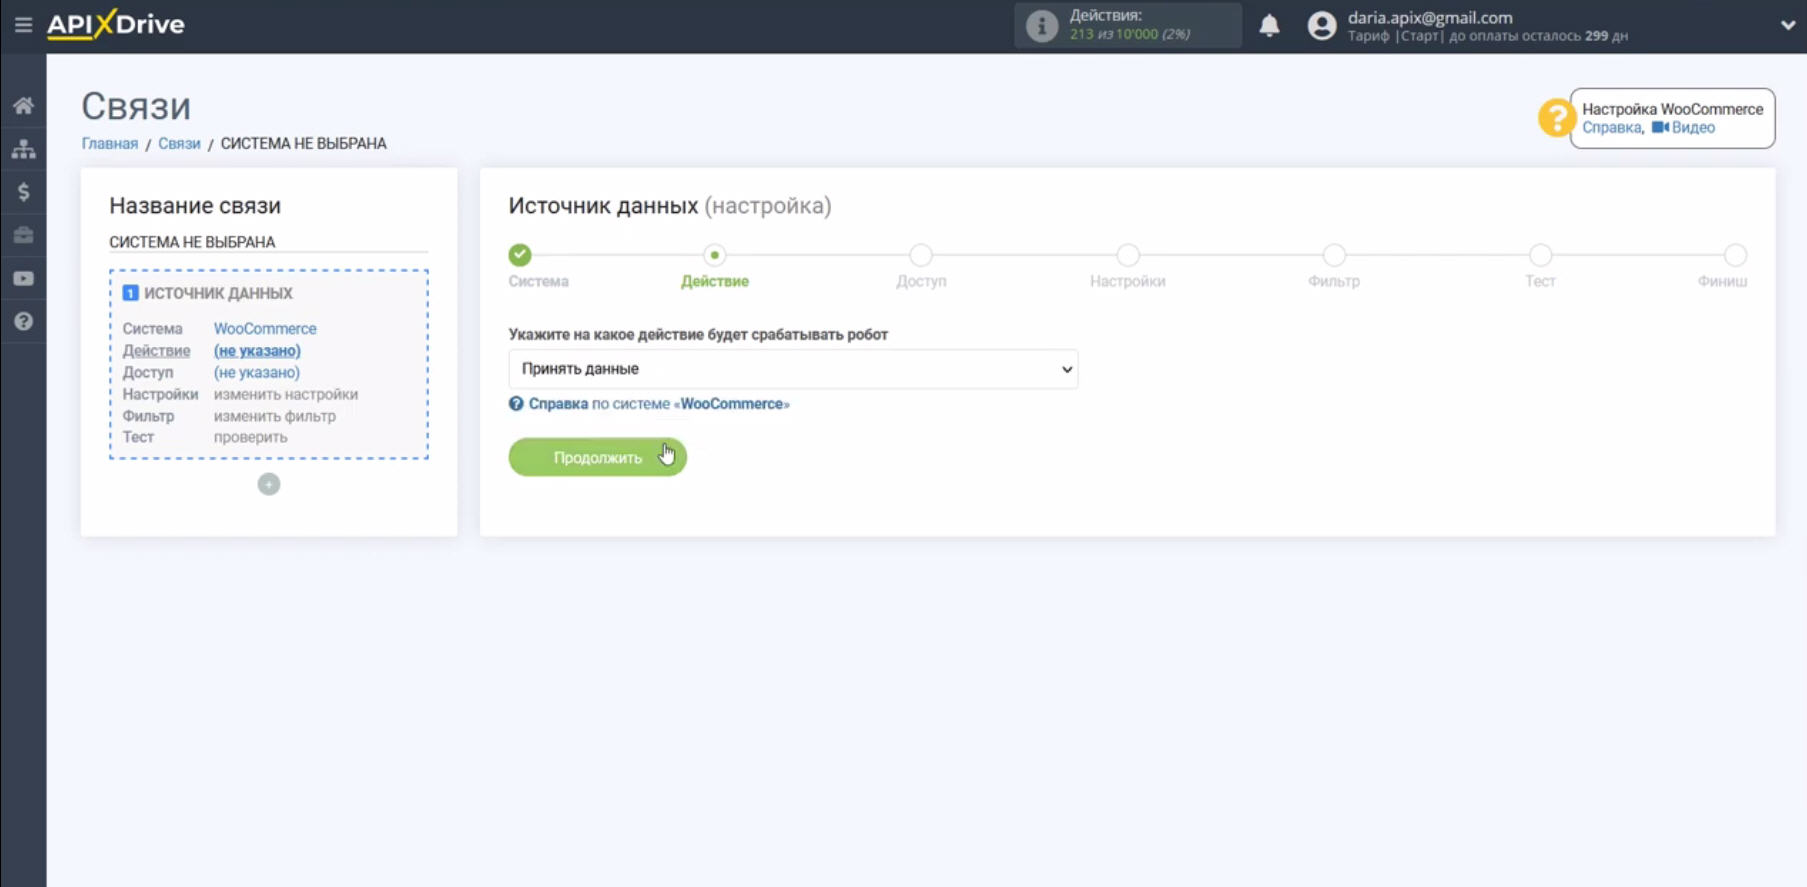
Task: Click the yellow question mark help icon
Action: (1556, 118)
